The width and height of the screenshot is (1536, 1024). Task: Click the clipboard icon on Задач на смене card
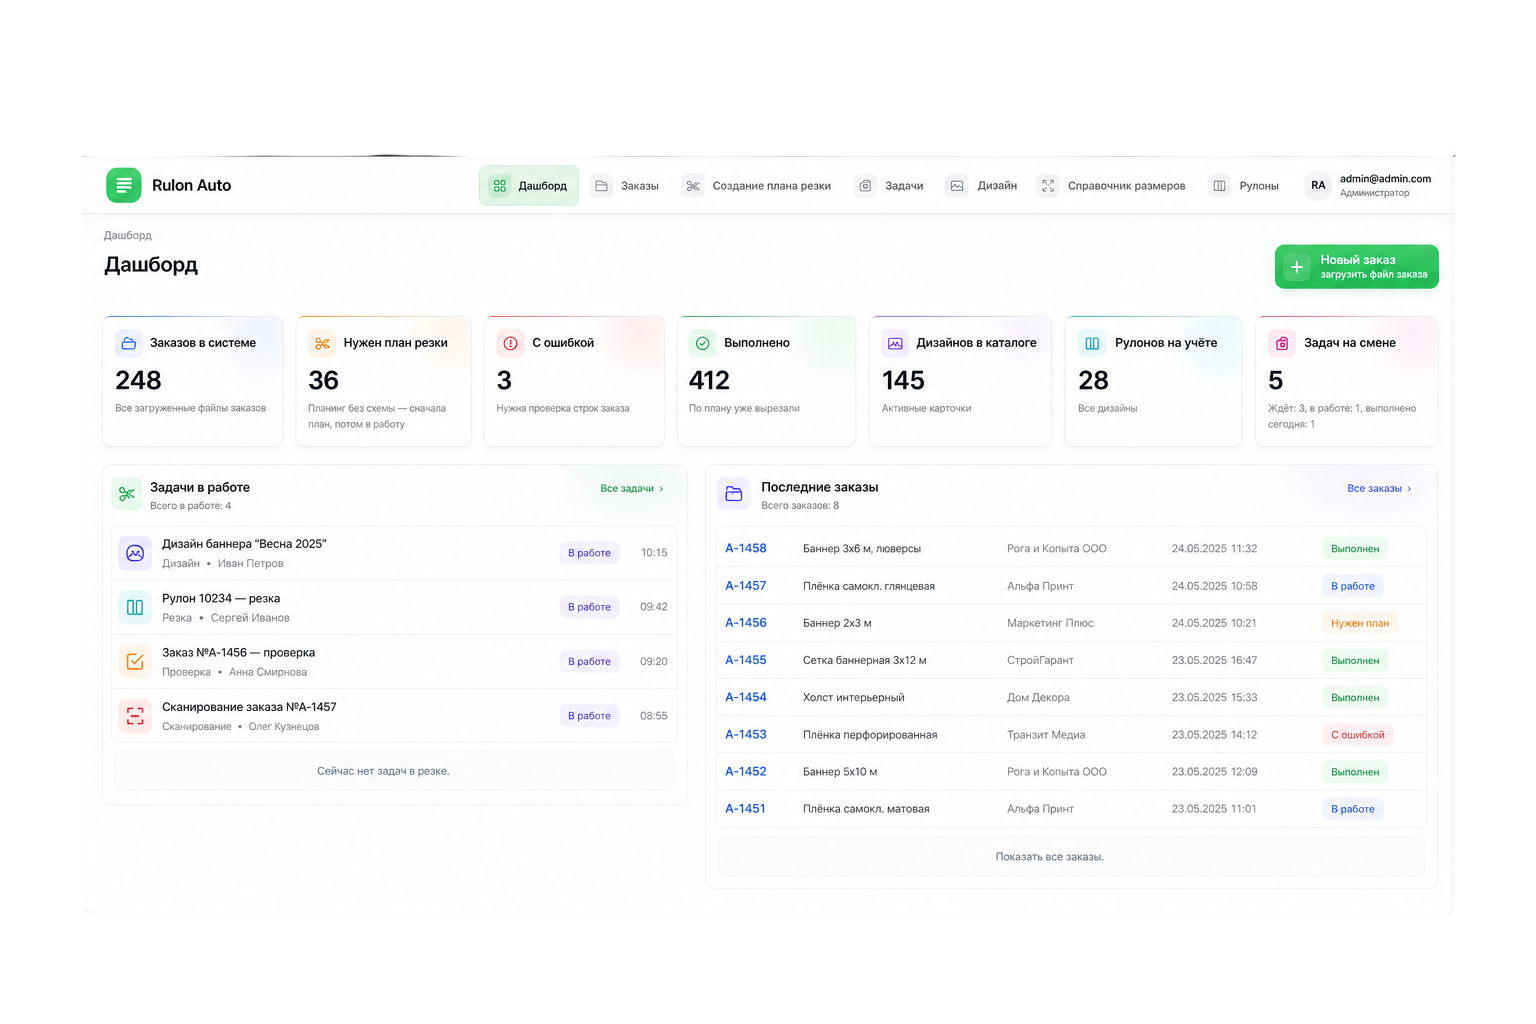[1282, 343]
